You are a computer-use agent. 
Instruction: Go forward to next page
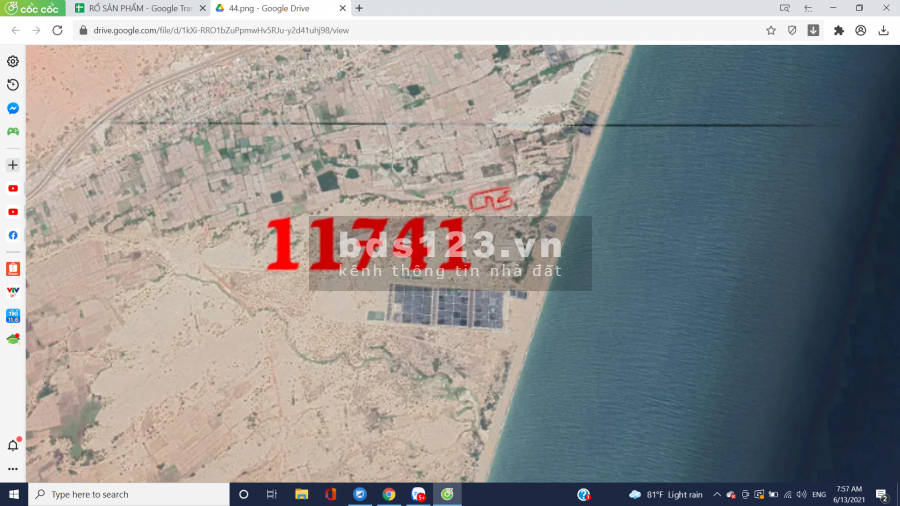tap(36, 30)
